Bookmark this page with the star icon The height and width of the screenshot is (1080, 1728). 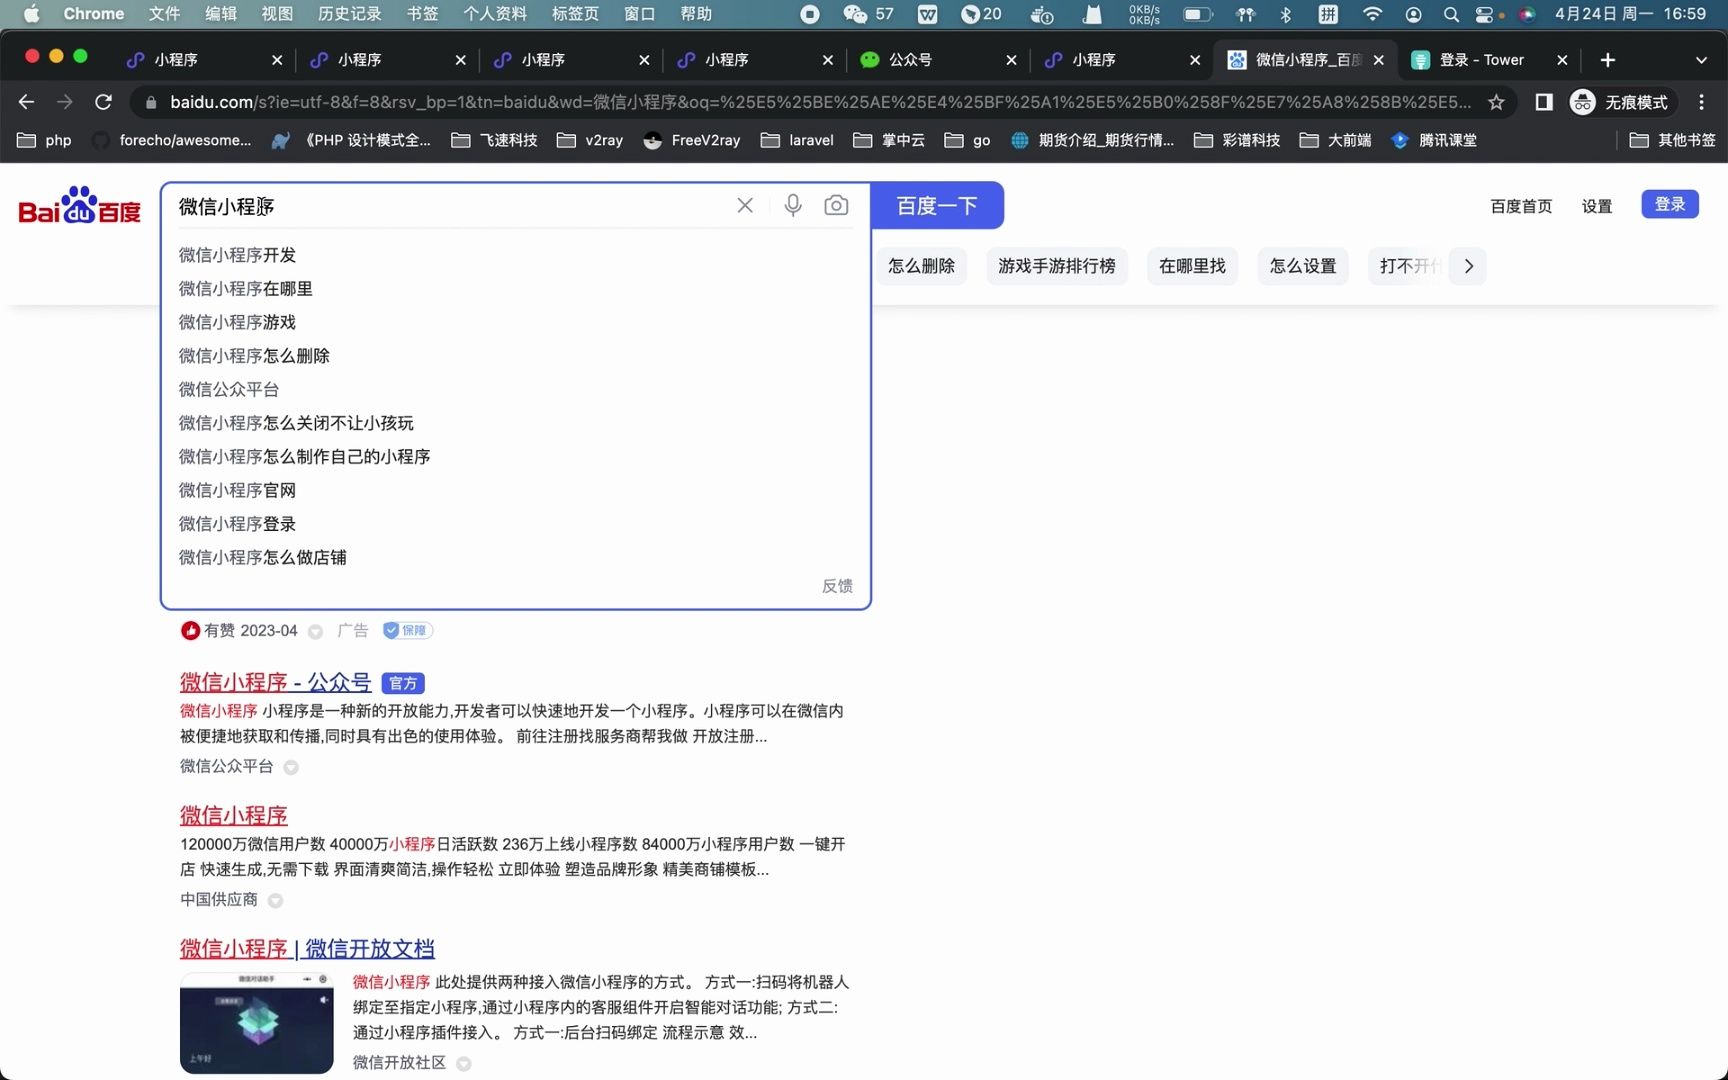click(1497, 101)
